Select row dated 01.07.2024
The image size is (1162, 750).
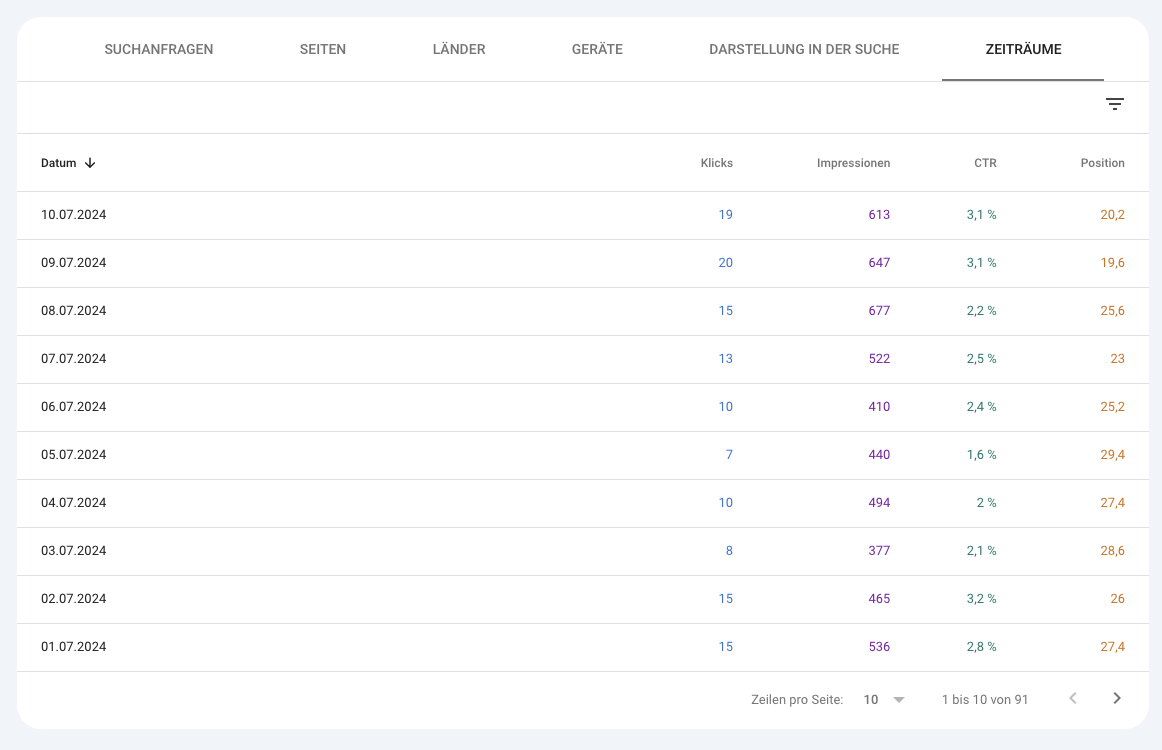[582, 647]
